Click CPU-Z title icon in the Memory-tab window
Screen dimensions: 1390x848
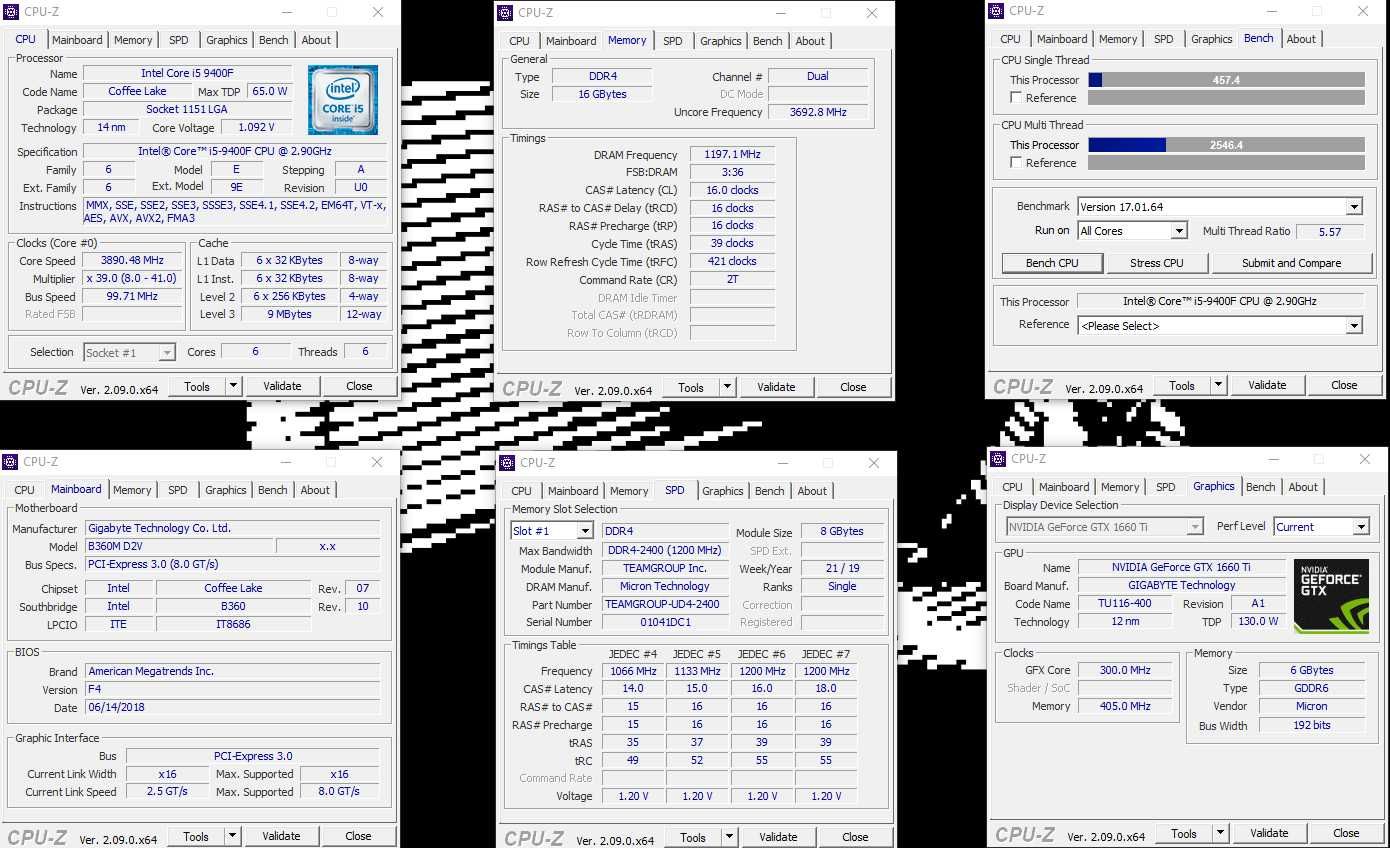pyautogui.click(x=506, y=13)
